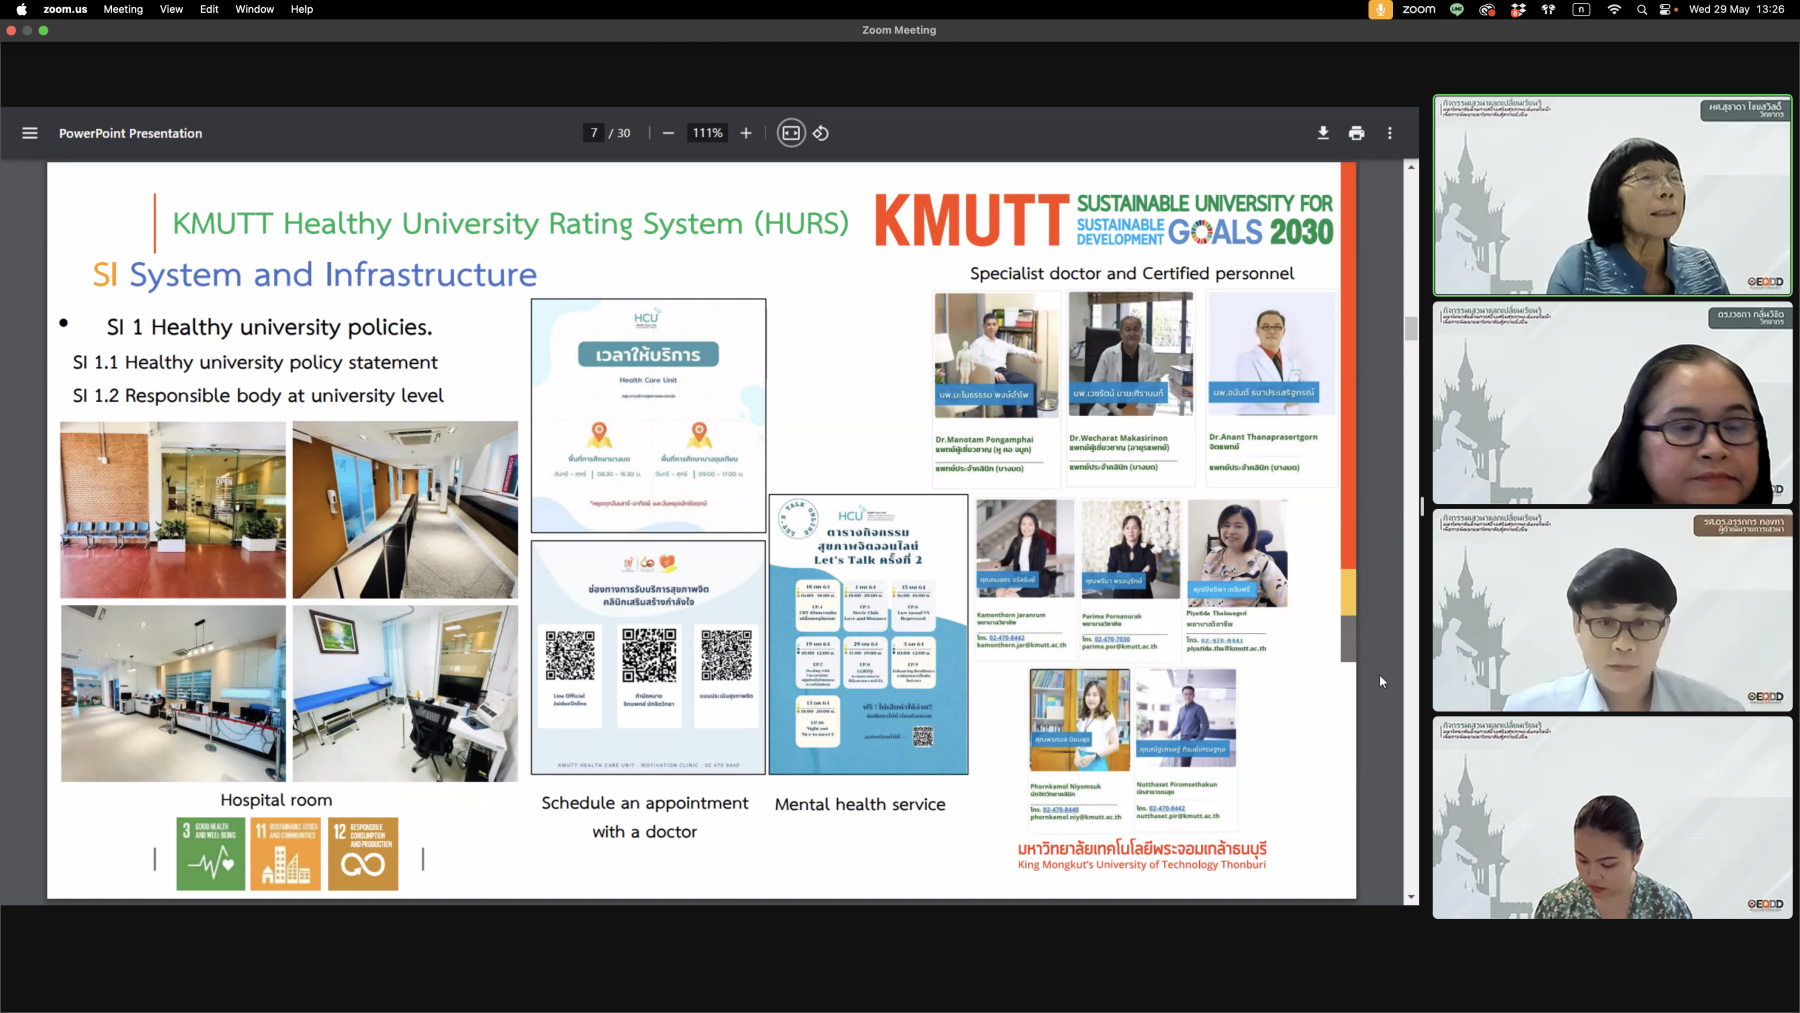Click the brick wall hospital entrance photo
Viewport: 1800px width, 1013px height.
(x=173, y=510)
